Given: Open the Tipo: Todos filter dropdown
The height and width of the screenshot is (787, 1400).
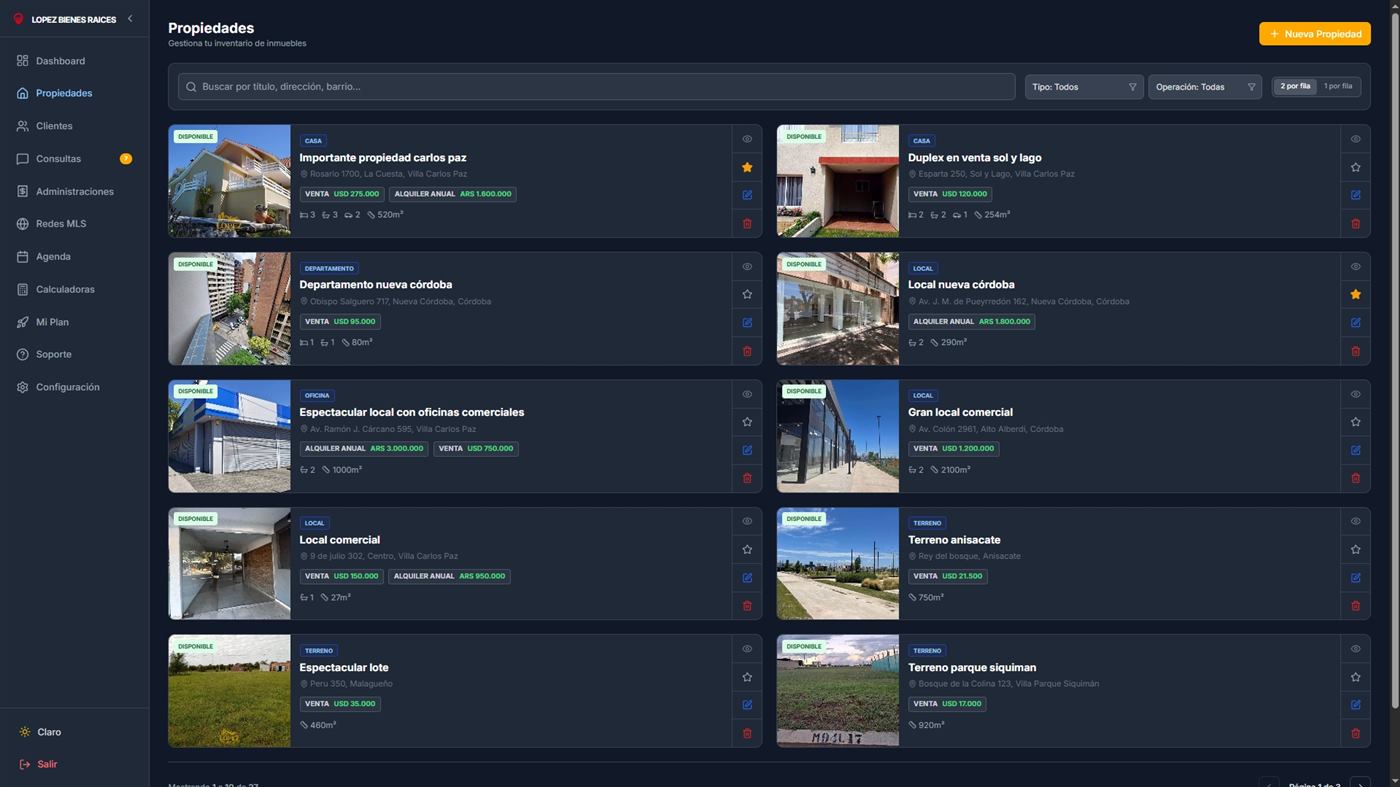Looking at the screenshot, I should click(x=1084, y=87).
